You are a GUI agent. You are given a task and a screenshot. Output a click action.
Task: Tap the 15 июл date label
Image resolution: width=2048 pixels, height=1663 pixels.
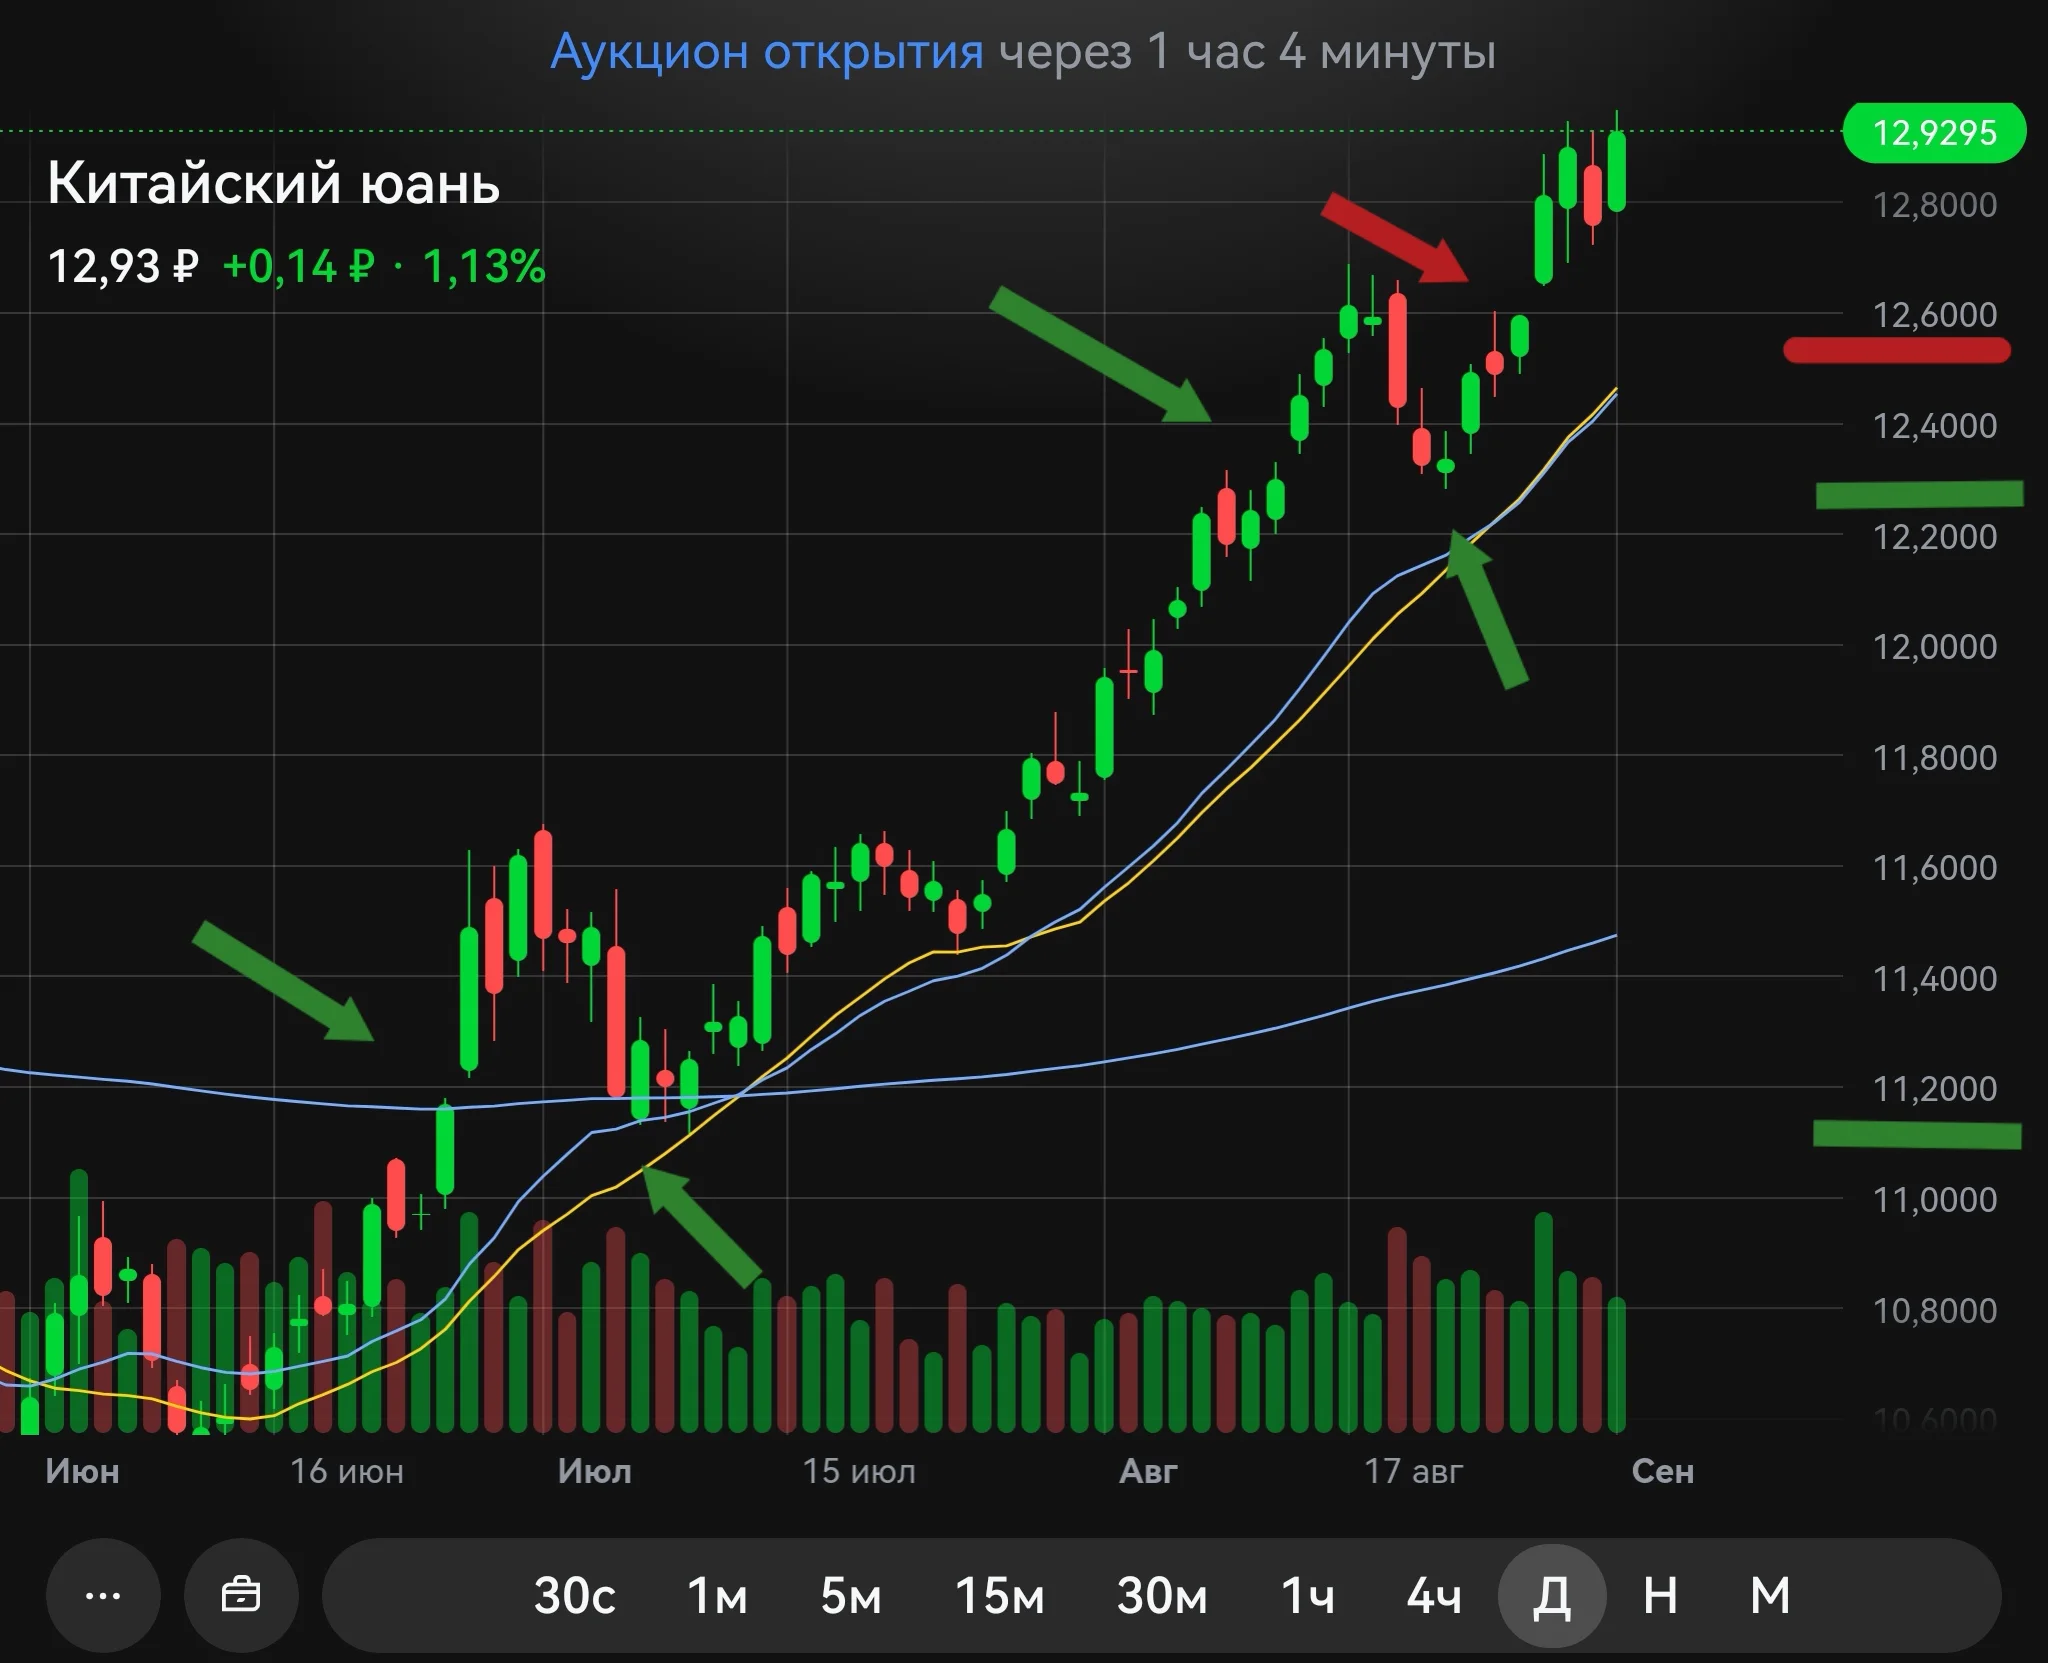tap(859, 1472)
